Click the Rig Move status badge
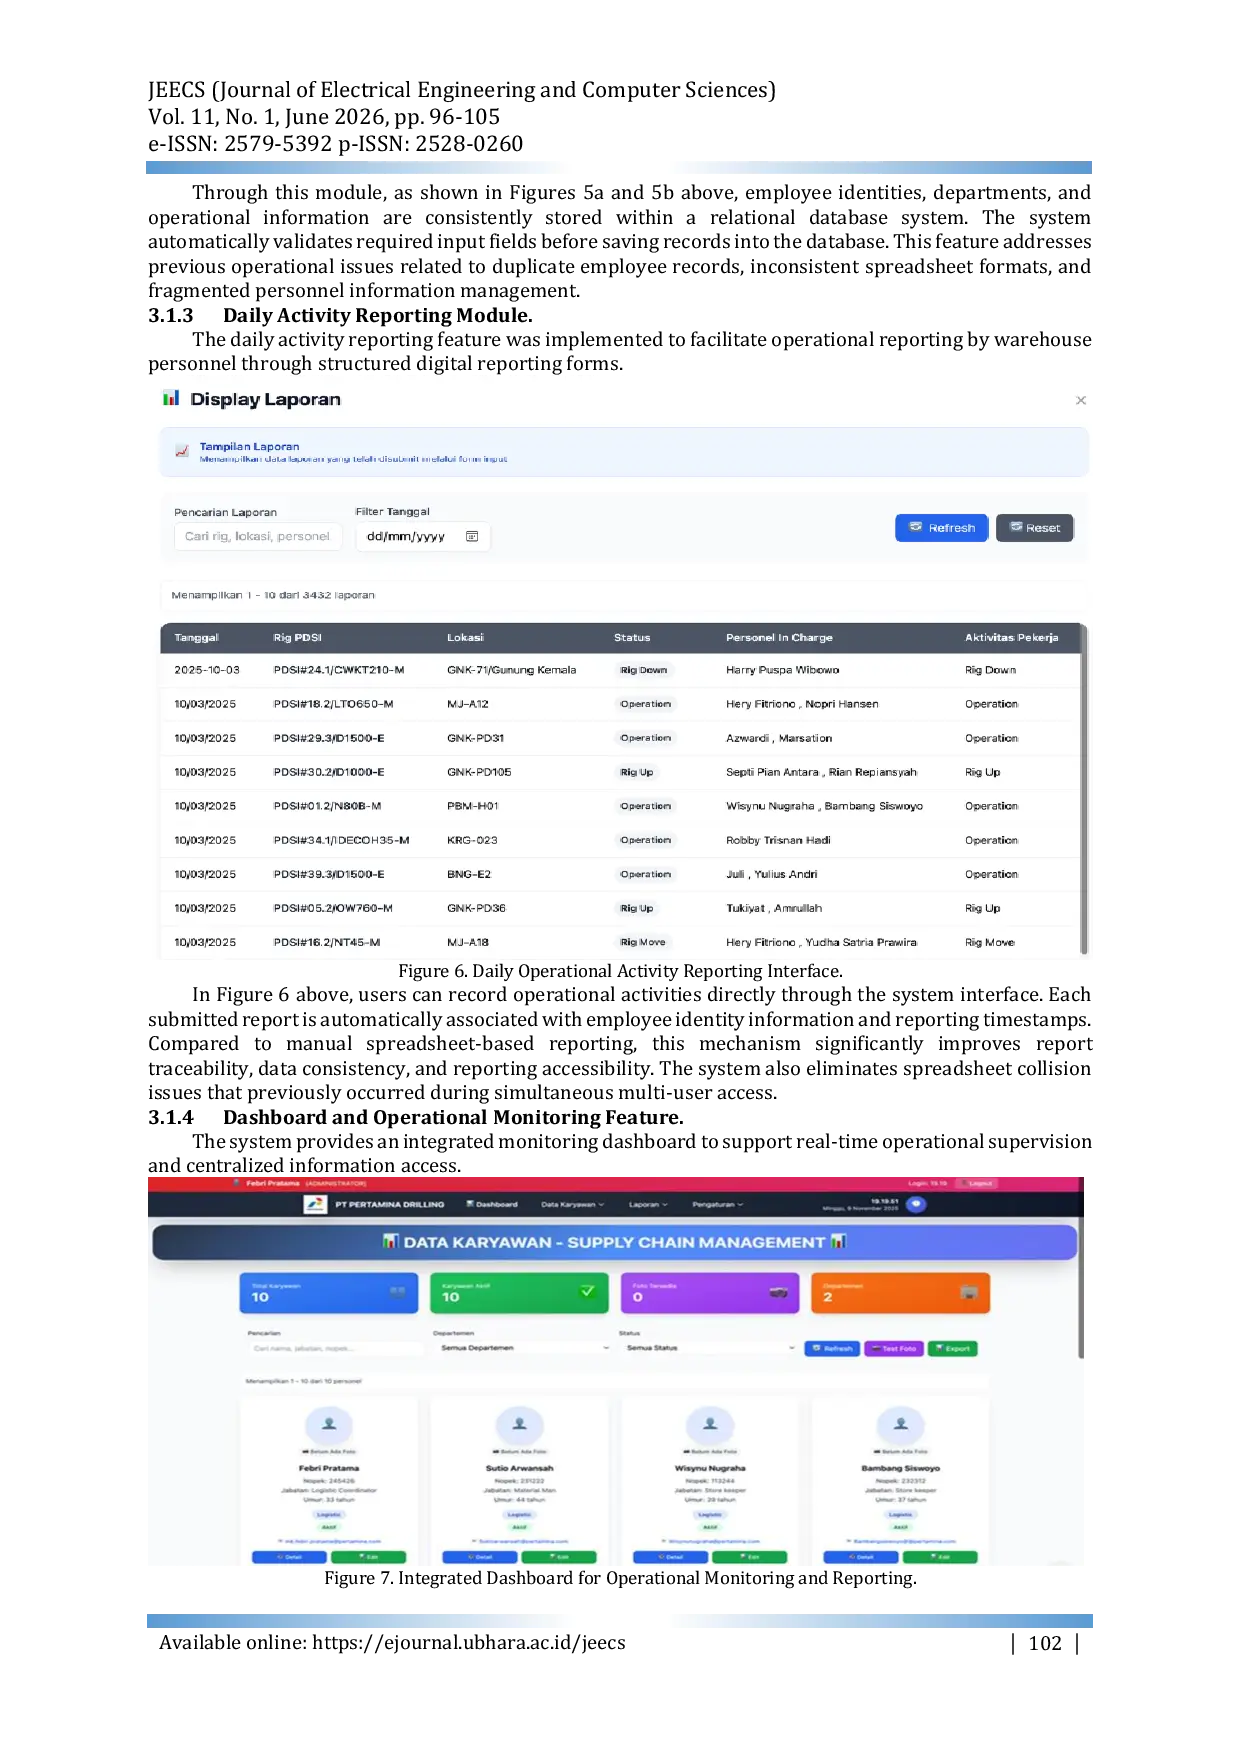 642,942
